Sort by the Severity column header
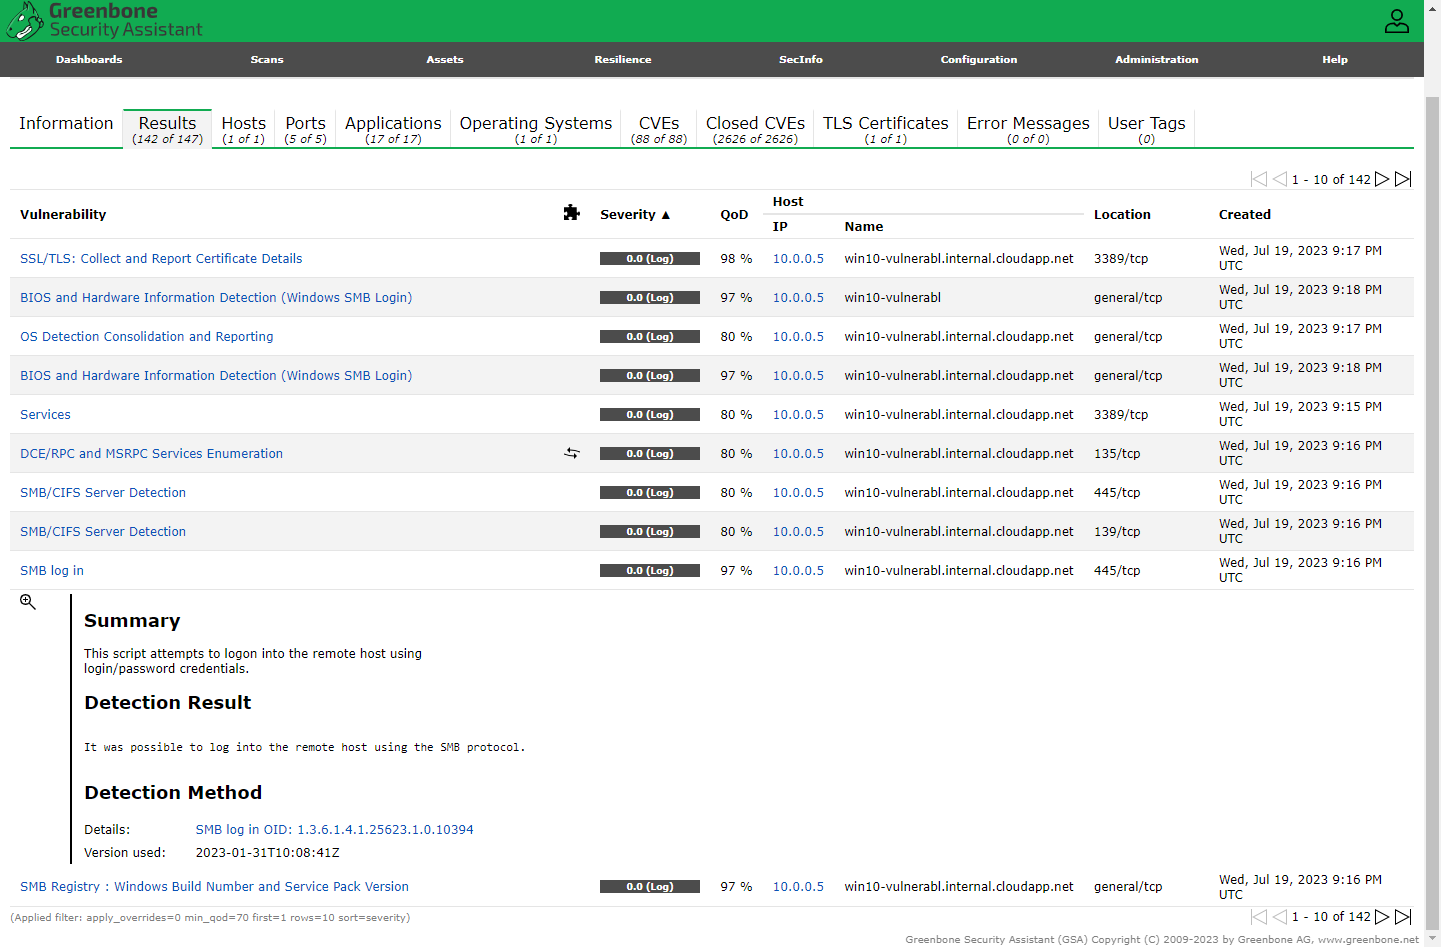Image resolution: width=1441 pixels, height=947 pixels. (x=635, y=214)
